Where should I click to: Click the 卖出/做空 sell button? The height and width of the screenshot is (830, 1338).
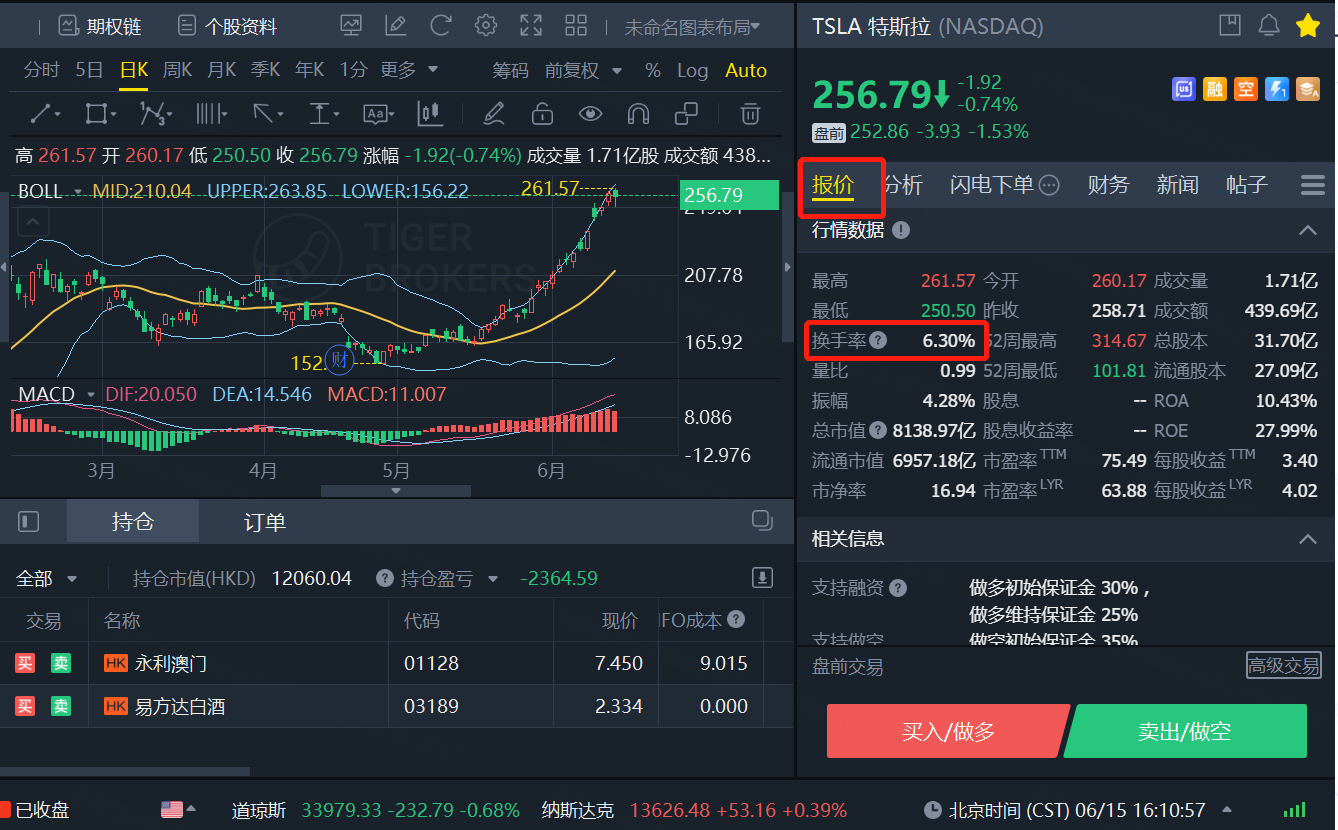(1185, 731)
